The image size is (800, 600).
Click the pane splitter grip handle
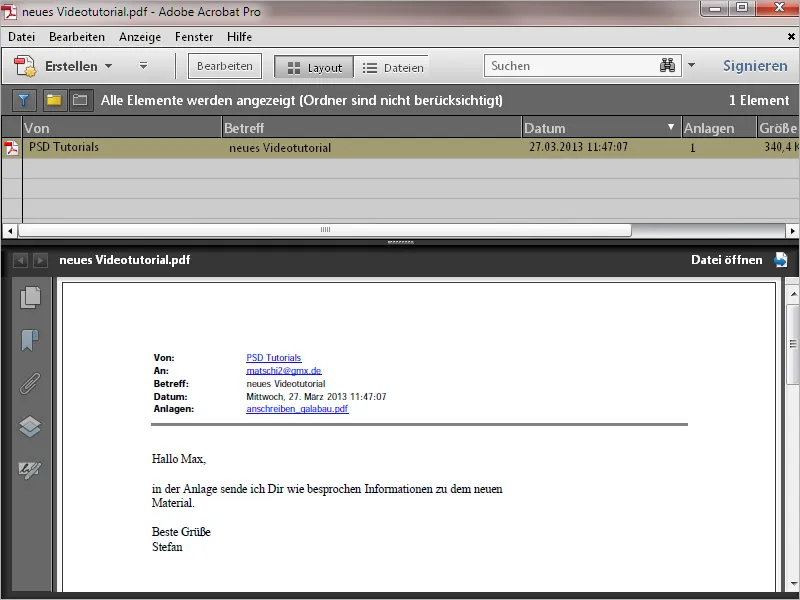[401, 242]
